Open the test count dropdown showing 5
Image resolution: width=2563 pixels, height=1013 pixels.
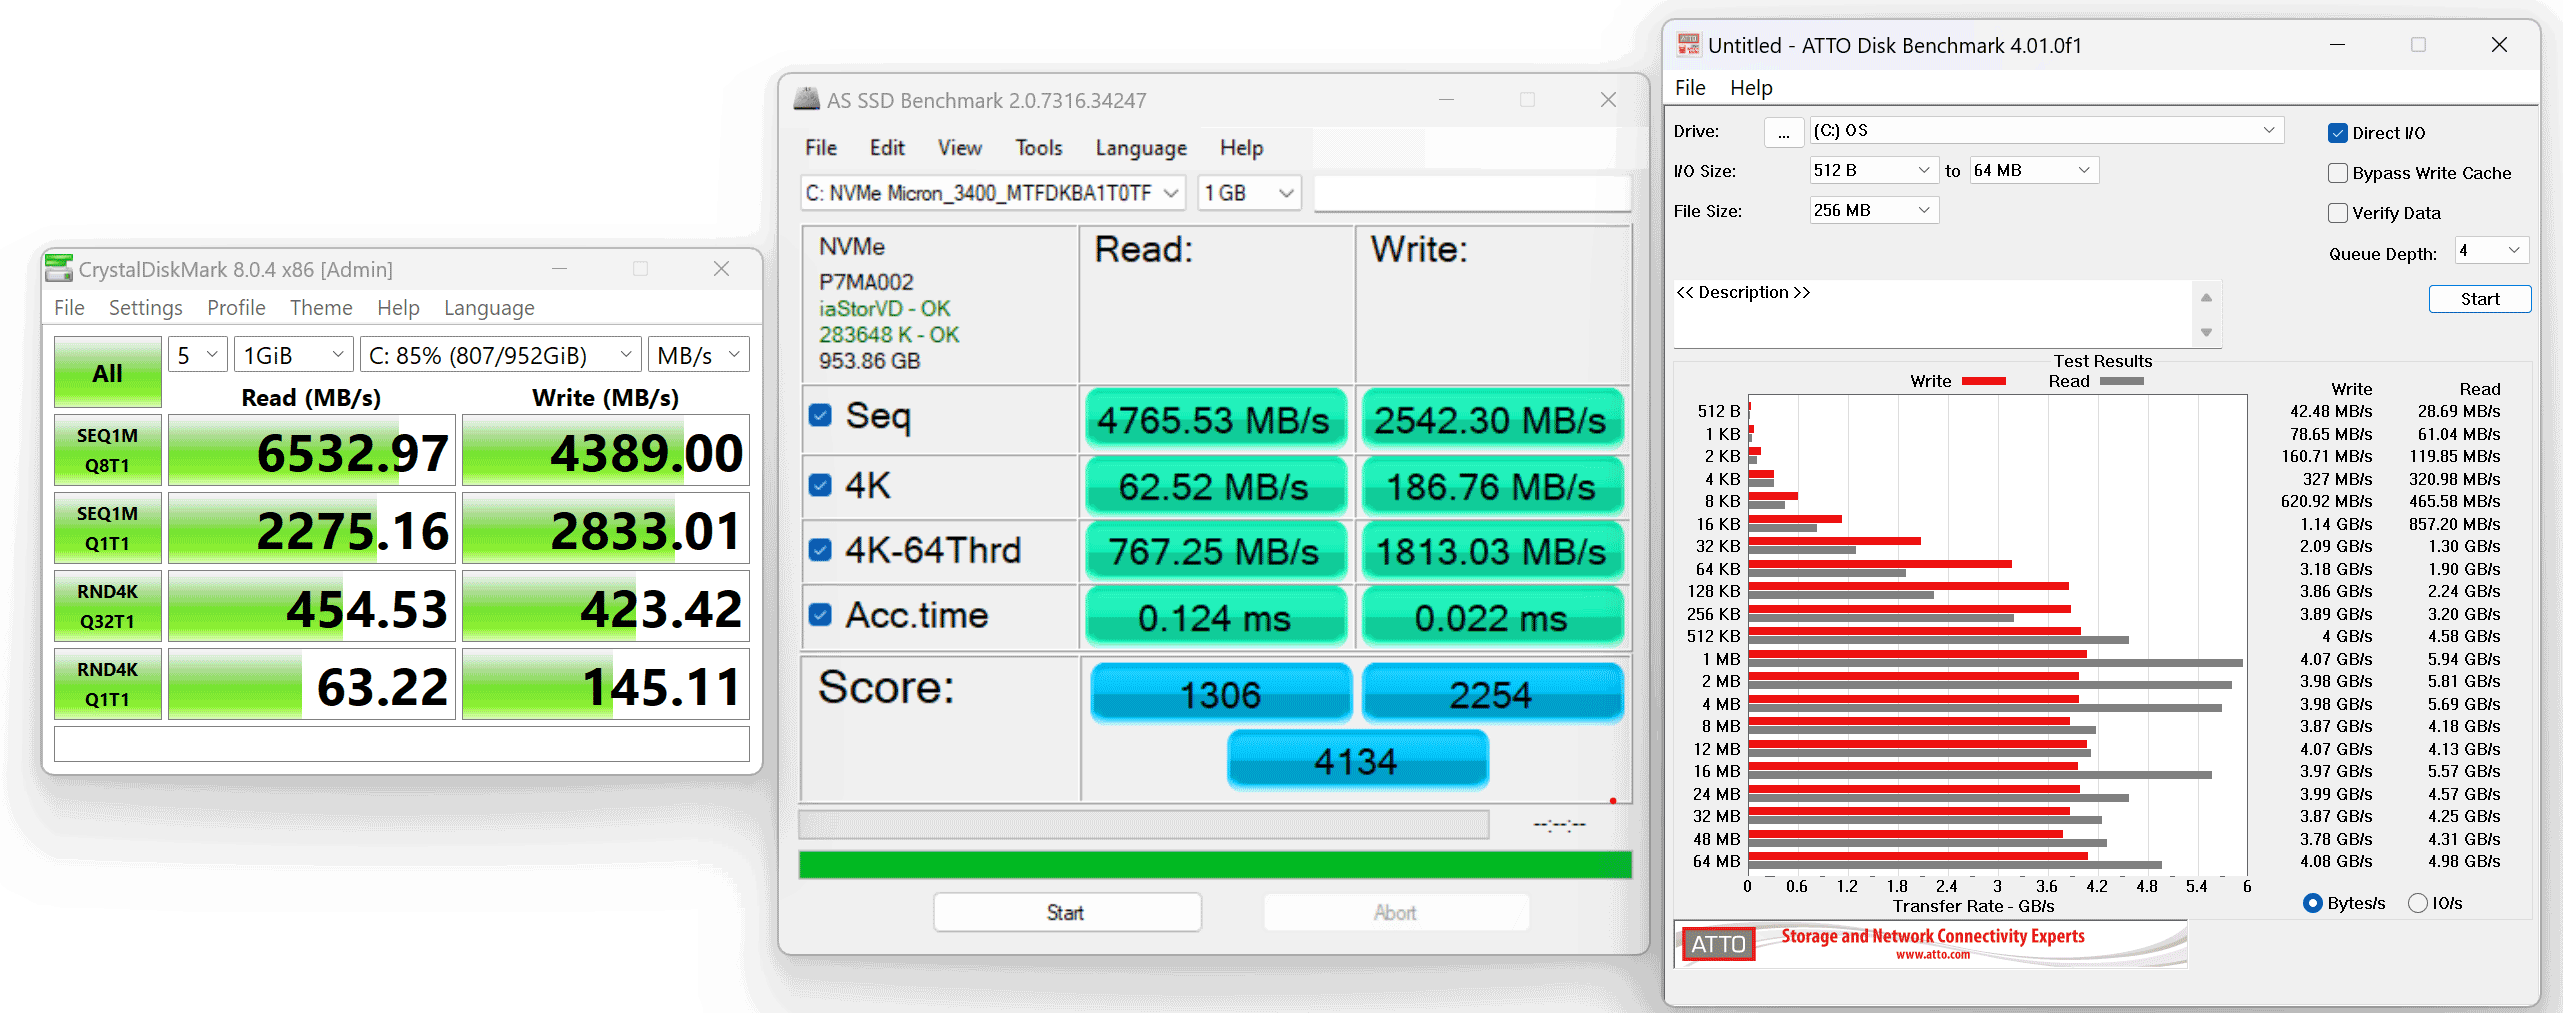198,355
